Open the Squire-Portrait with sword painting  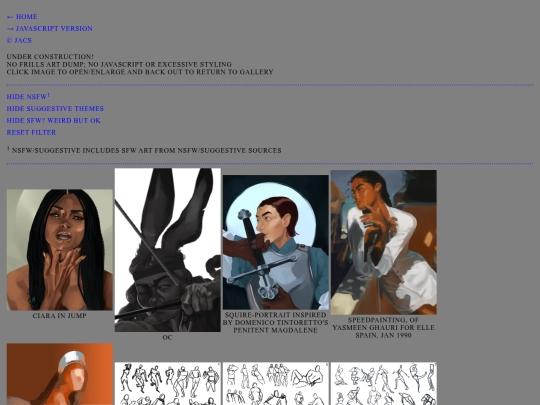[276, 242]
